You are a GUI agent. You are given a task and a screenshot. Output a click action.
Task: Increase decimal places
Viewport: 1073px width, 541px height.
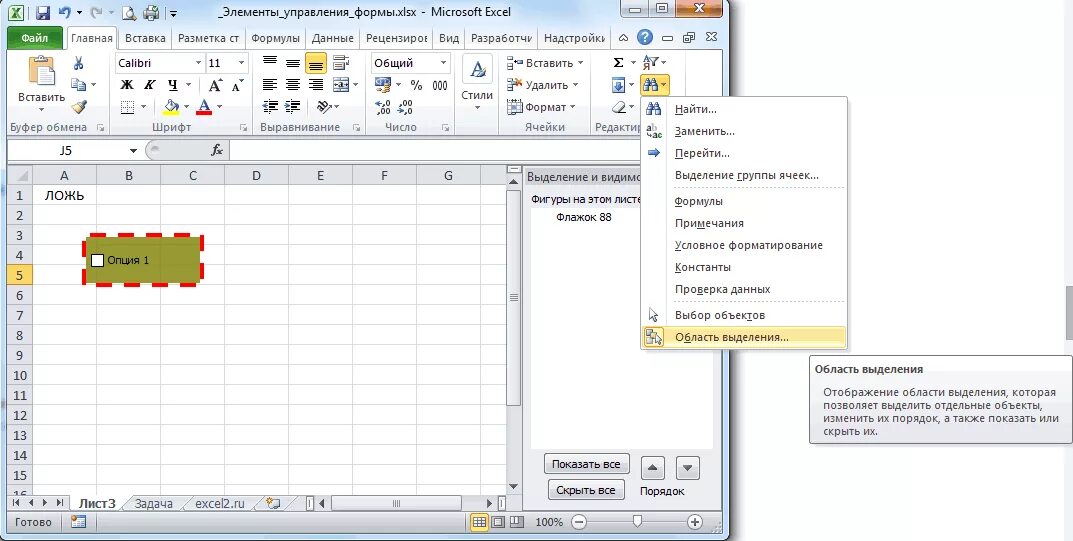[x=383, y=107]
